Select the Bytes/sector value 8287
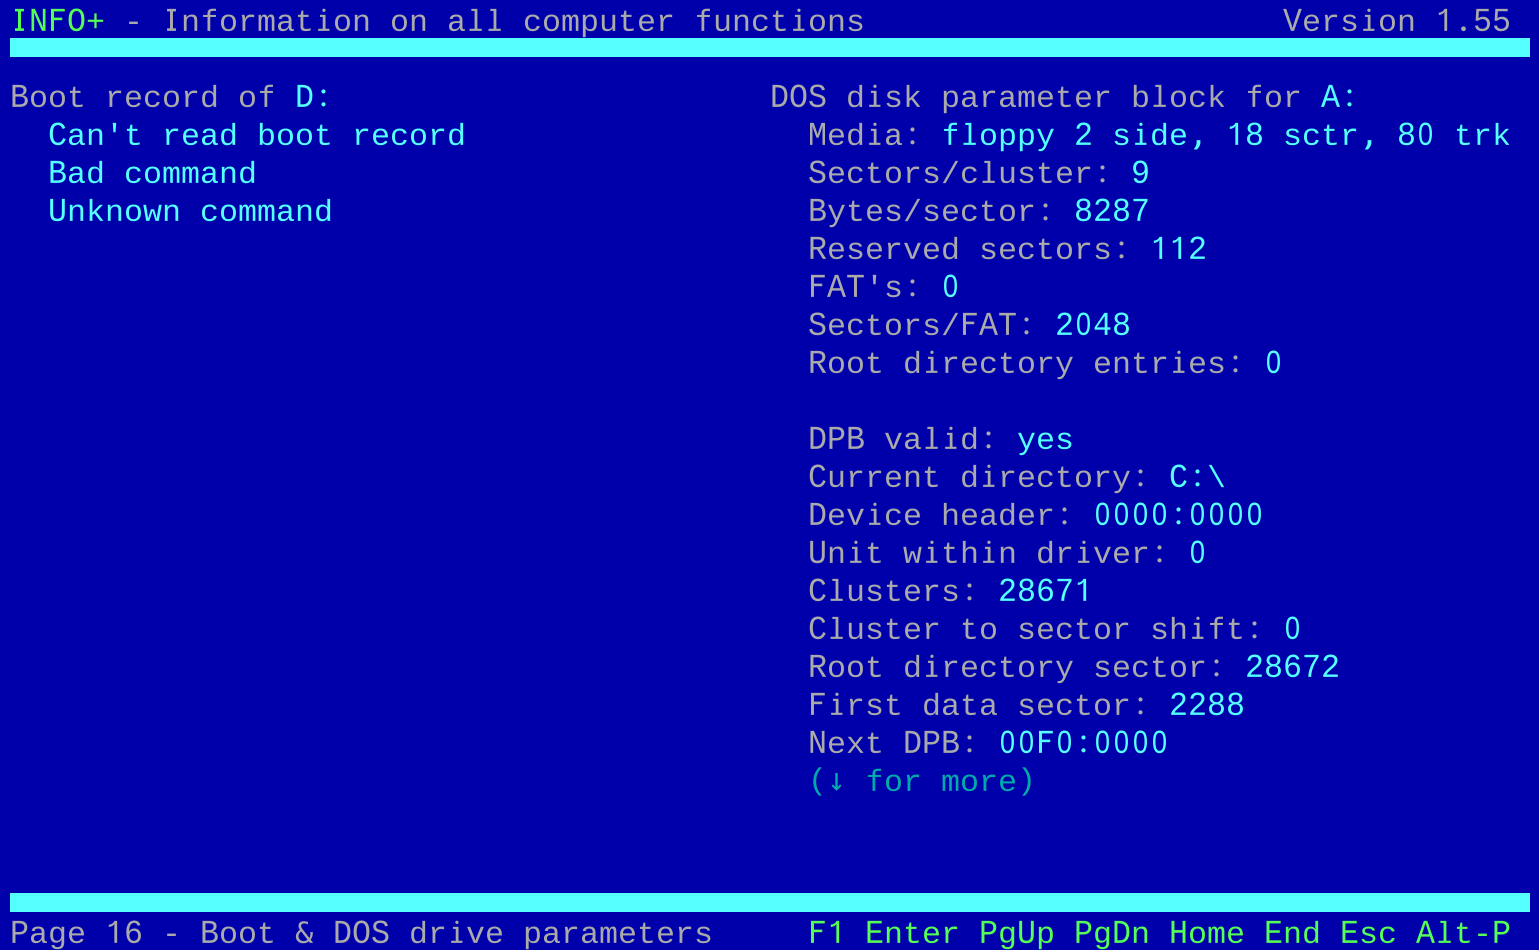Viewport: 1539px width, 950px height. pos(1111,211)
